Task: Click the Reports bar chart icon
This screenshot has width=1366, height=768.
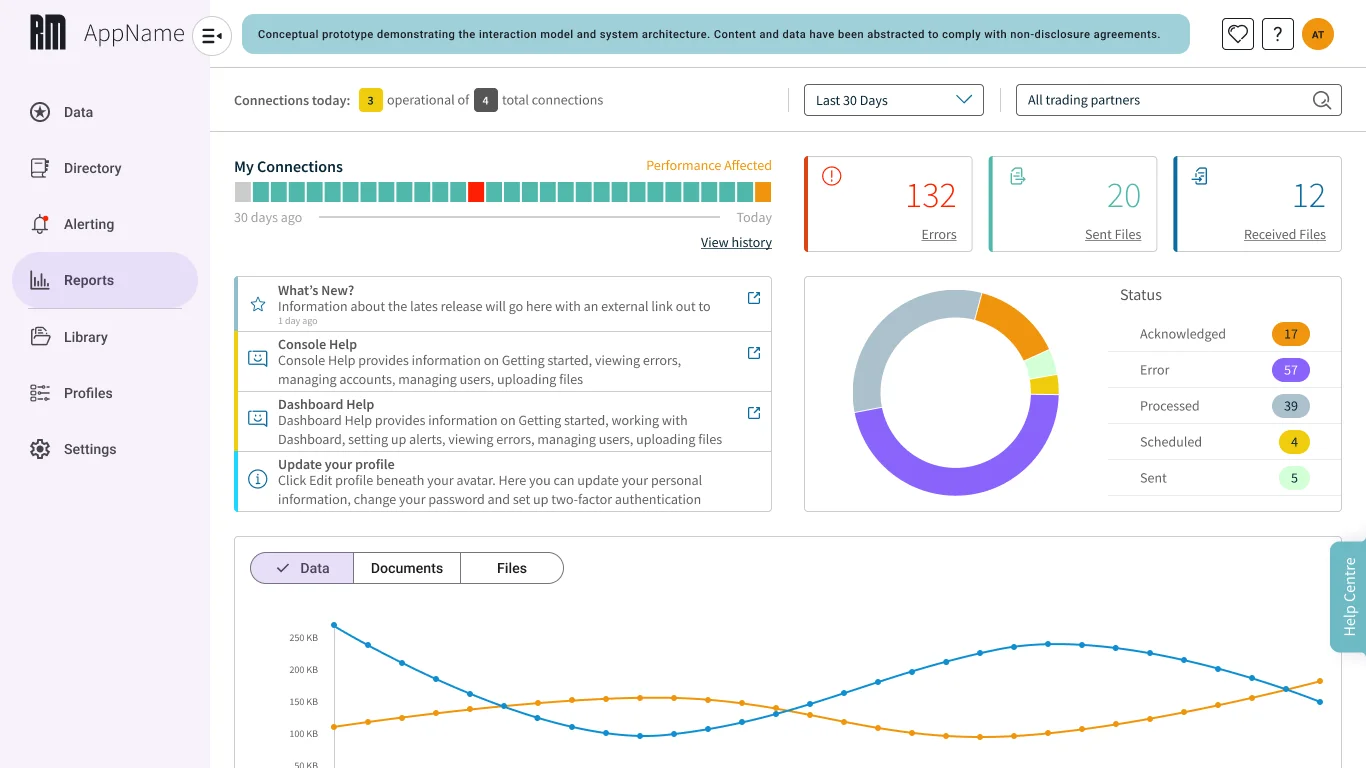Action: (40, 280)
